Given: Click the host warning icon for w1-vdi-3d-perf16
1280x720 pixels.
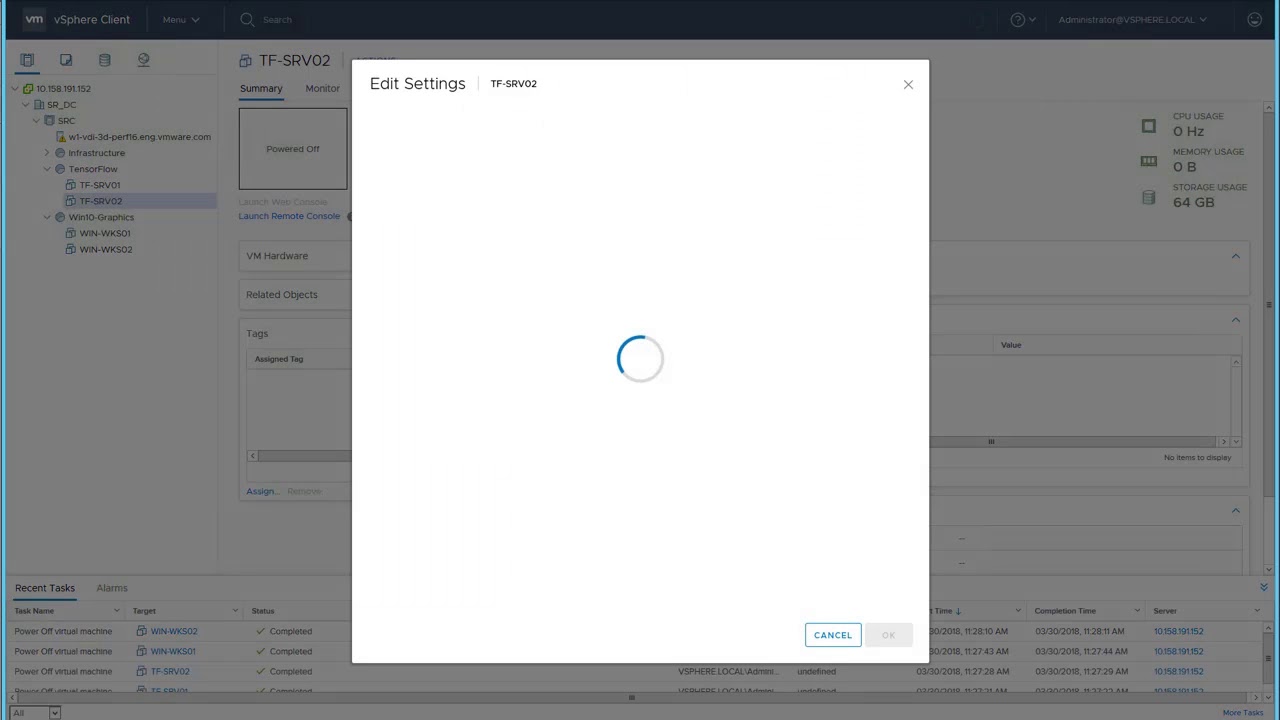Looking at the screenshot, I should tap(61, 137).
